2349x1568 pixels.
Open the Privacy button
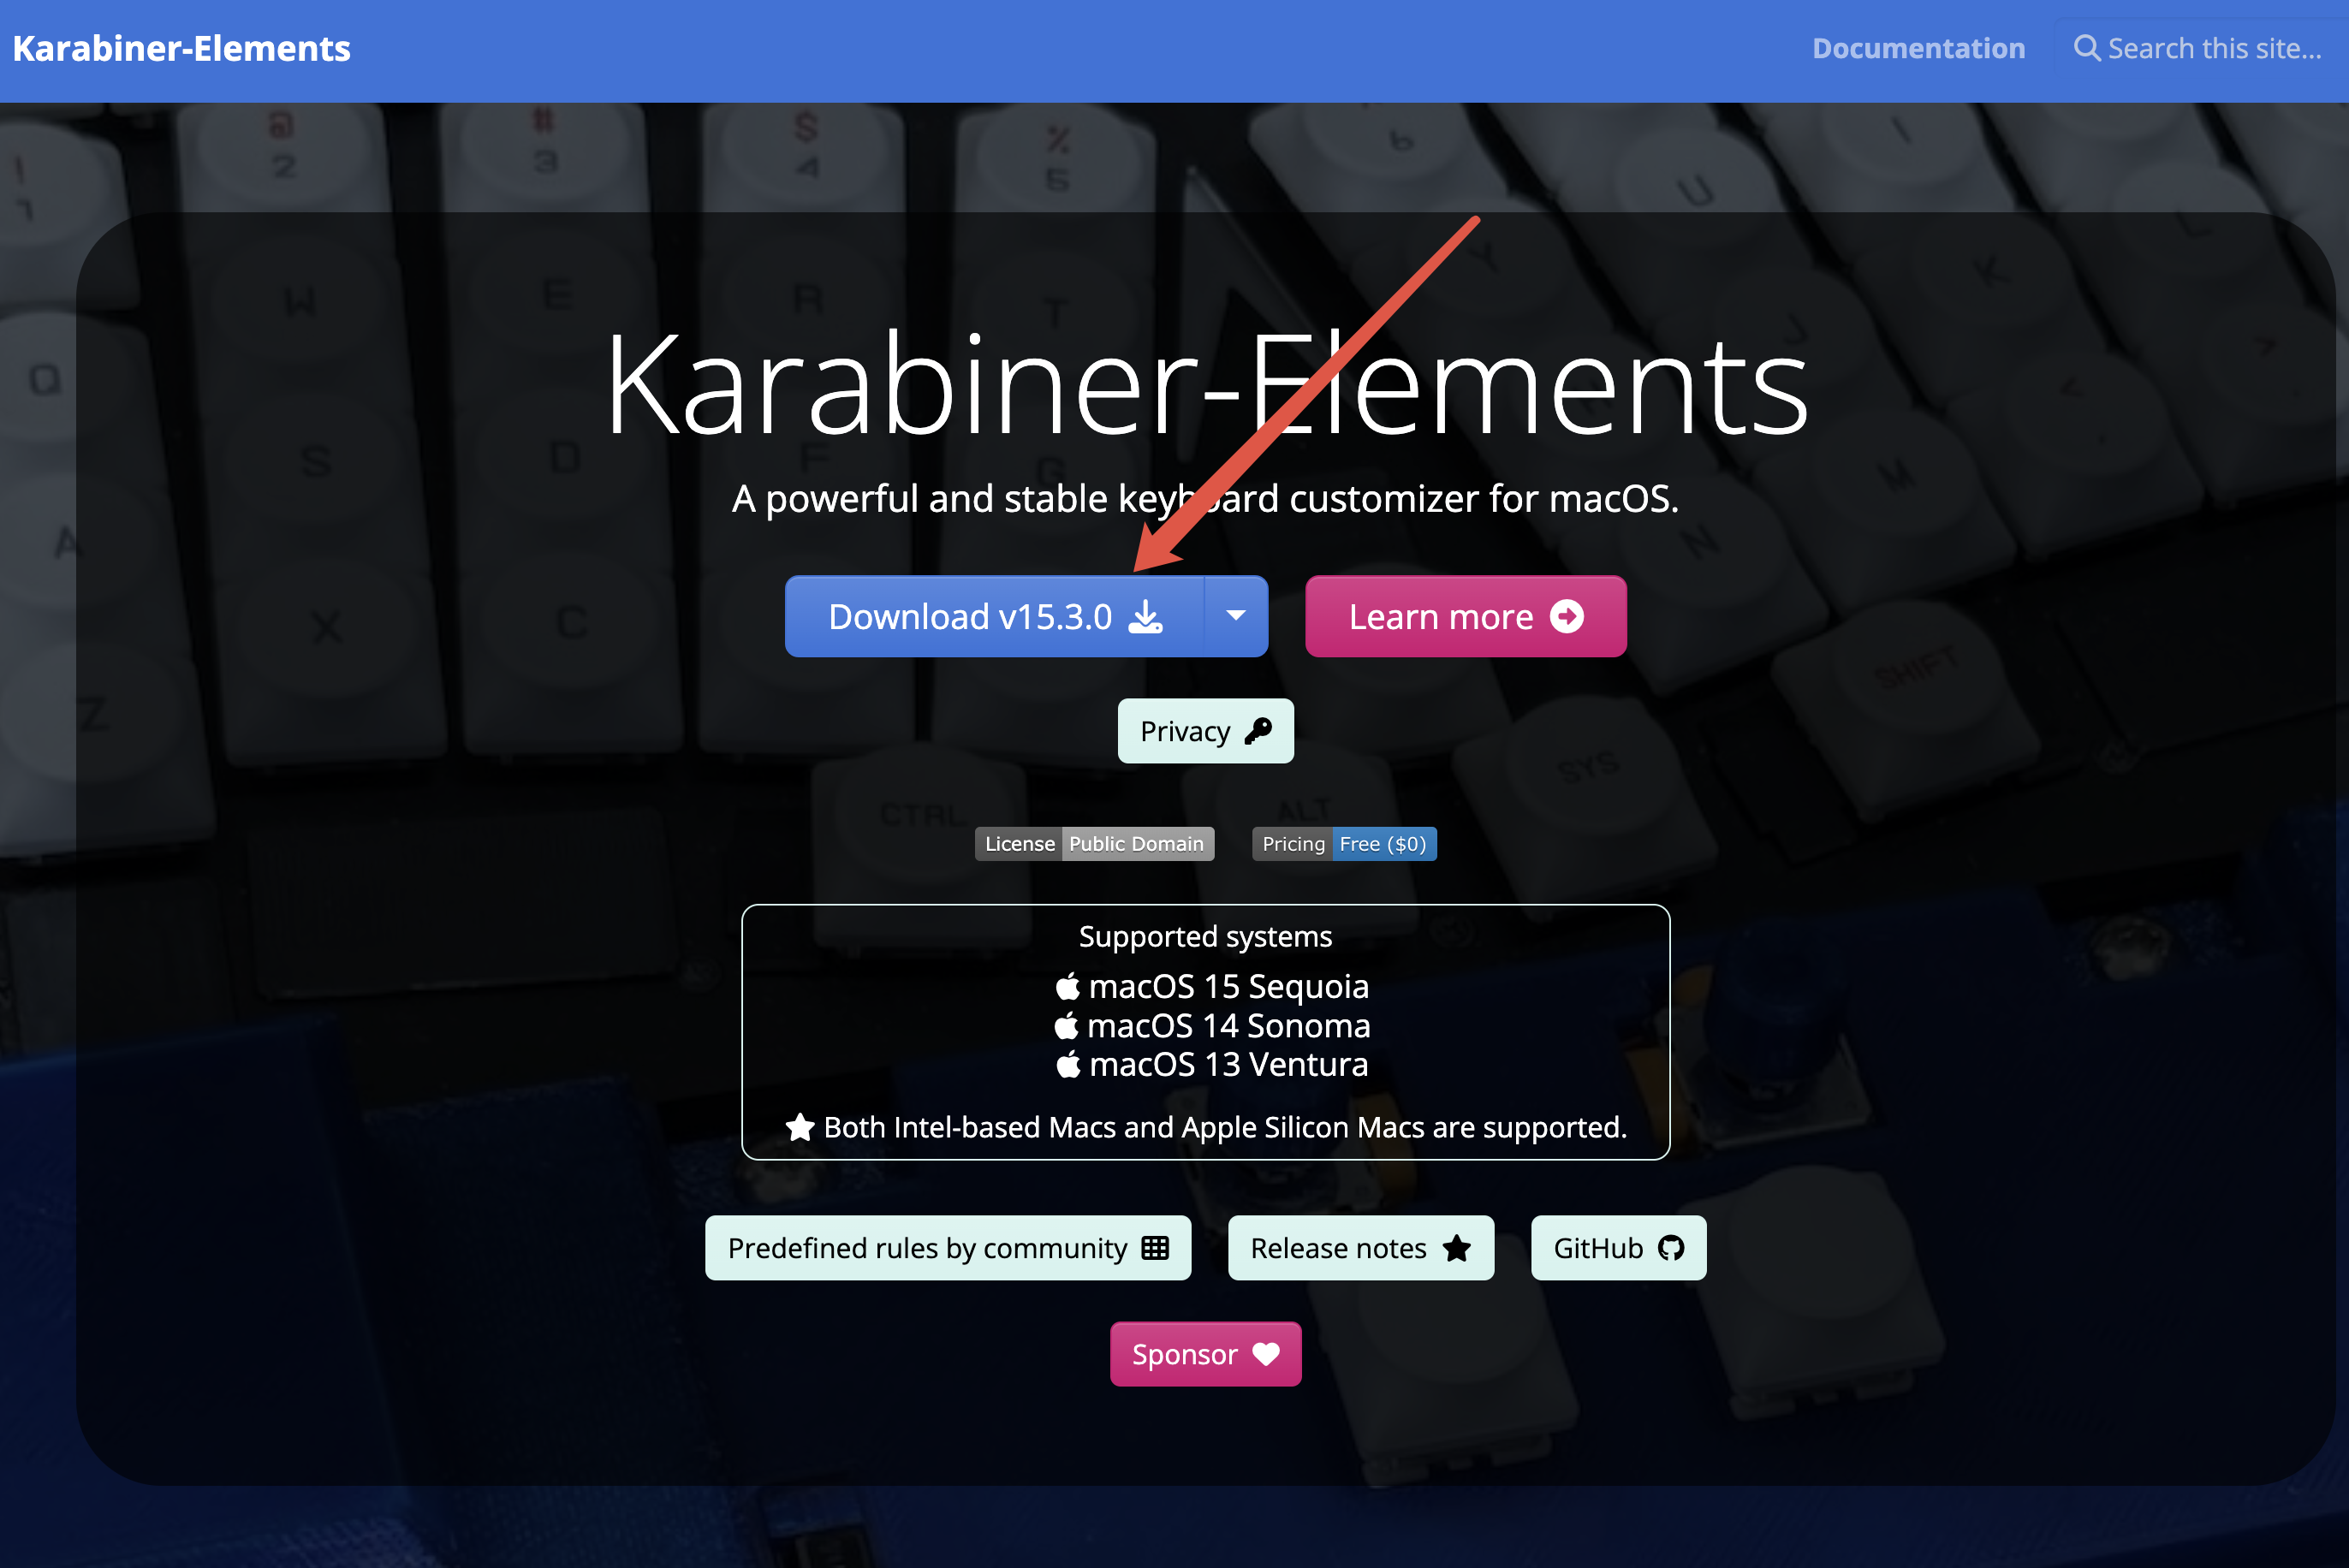coord(1205,731)
